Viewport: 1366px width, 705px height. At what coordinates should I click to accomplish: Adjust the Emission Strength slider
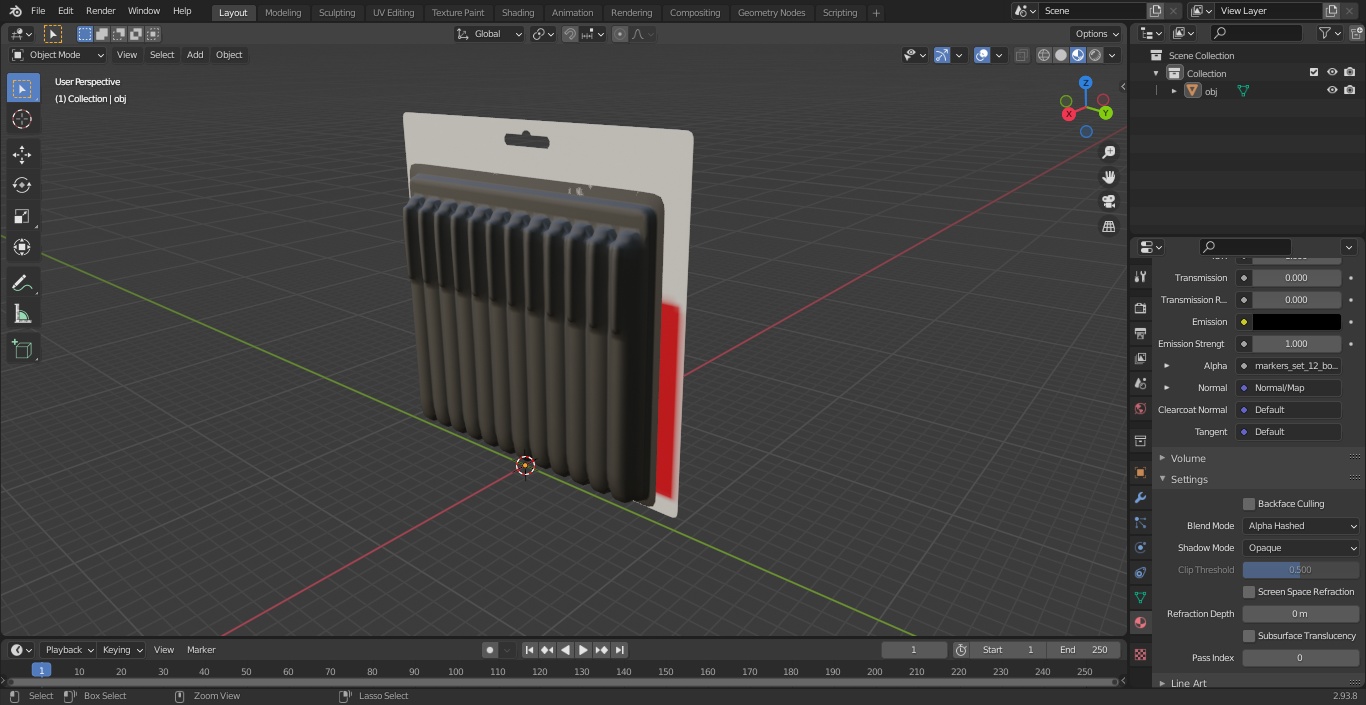coord(1296,344)
